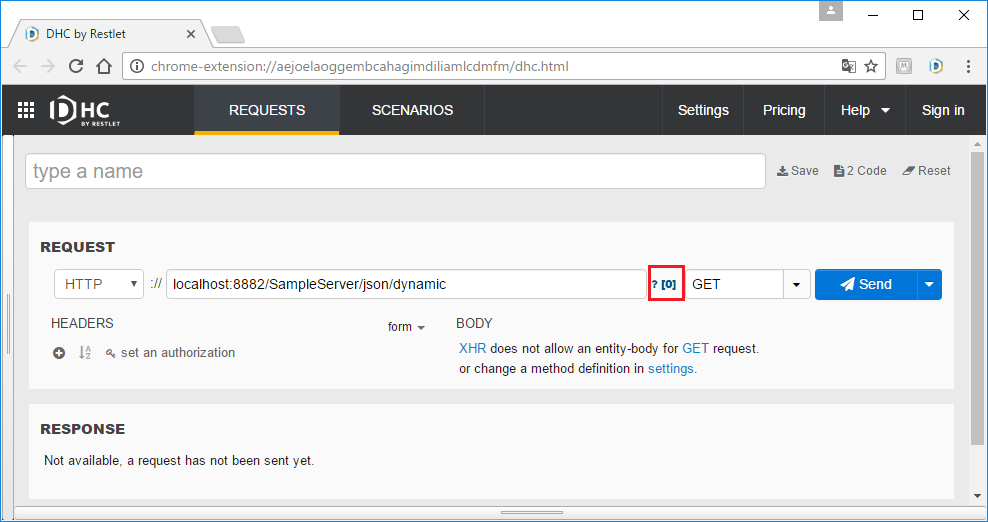Bookmark this page with star icon
The height and width of the screenshot is (522, 988).
pos(871,66)
